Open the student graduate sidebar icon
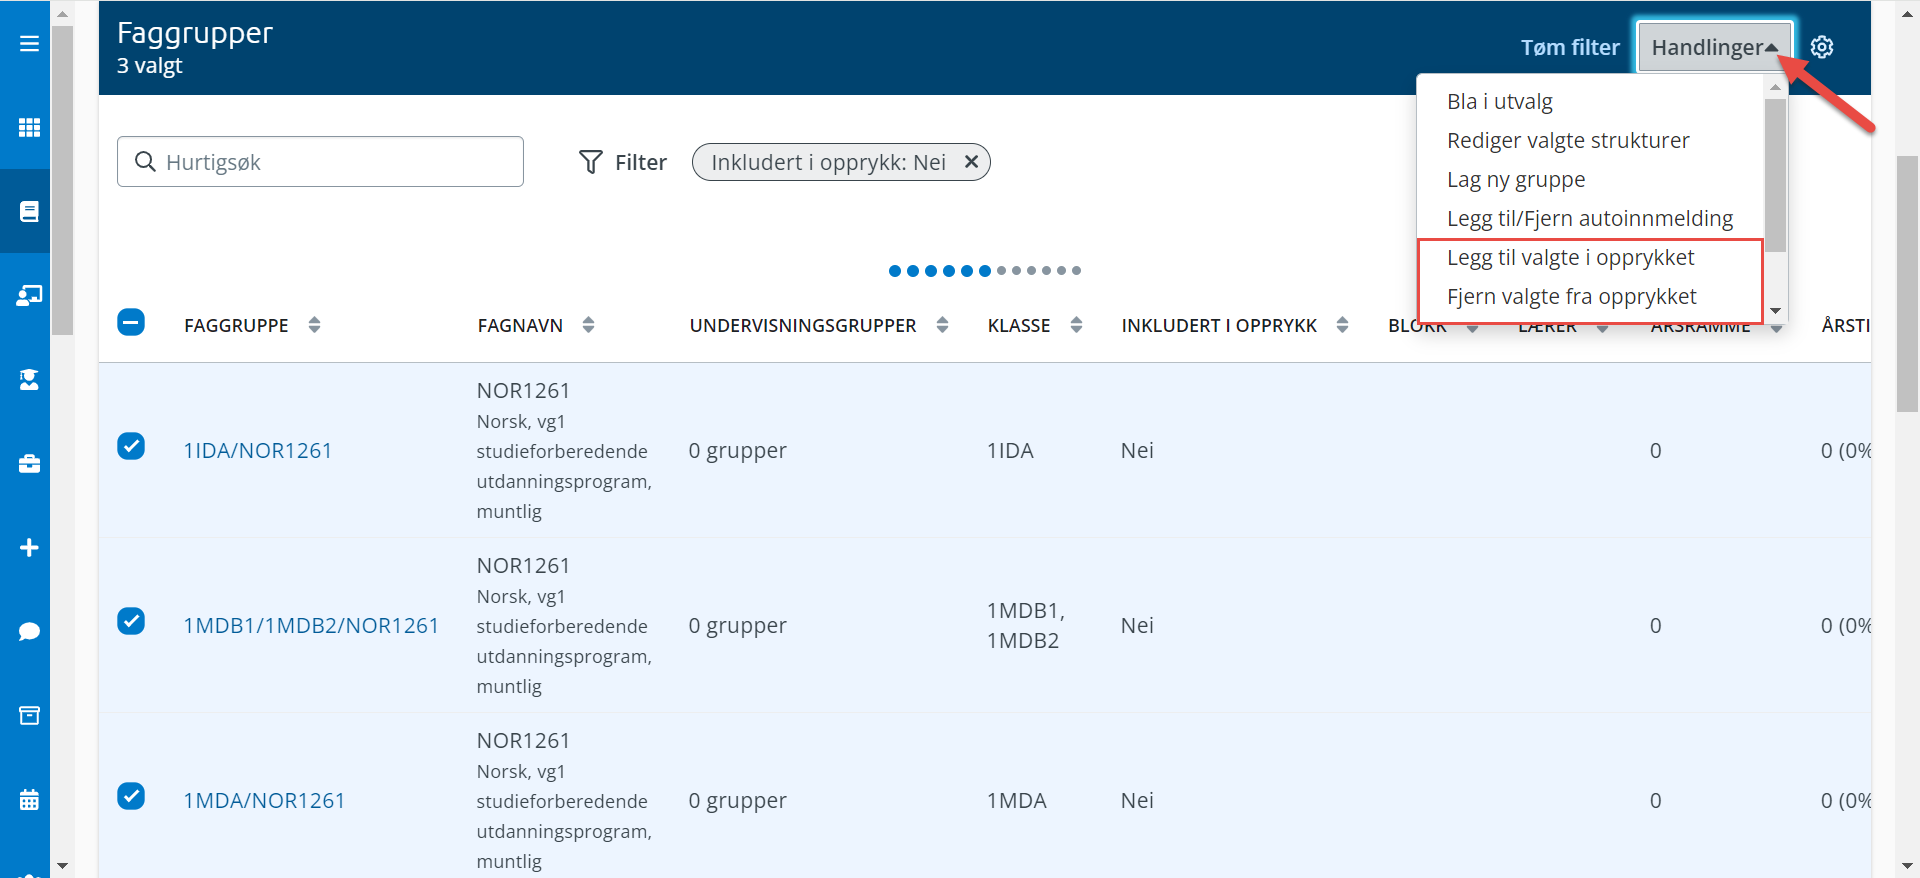 [x=29, y=379]
